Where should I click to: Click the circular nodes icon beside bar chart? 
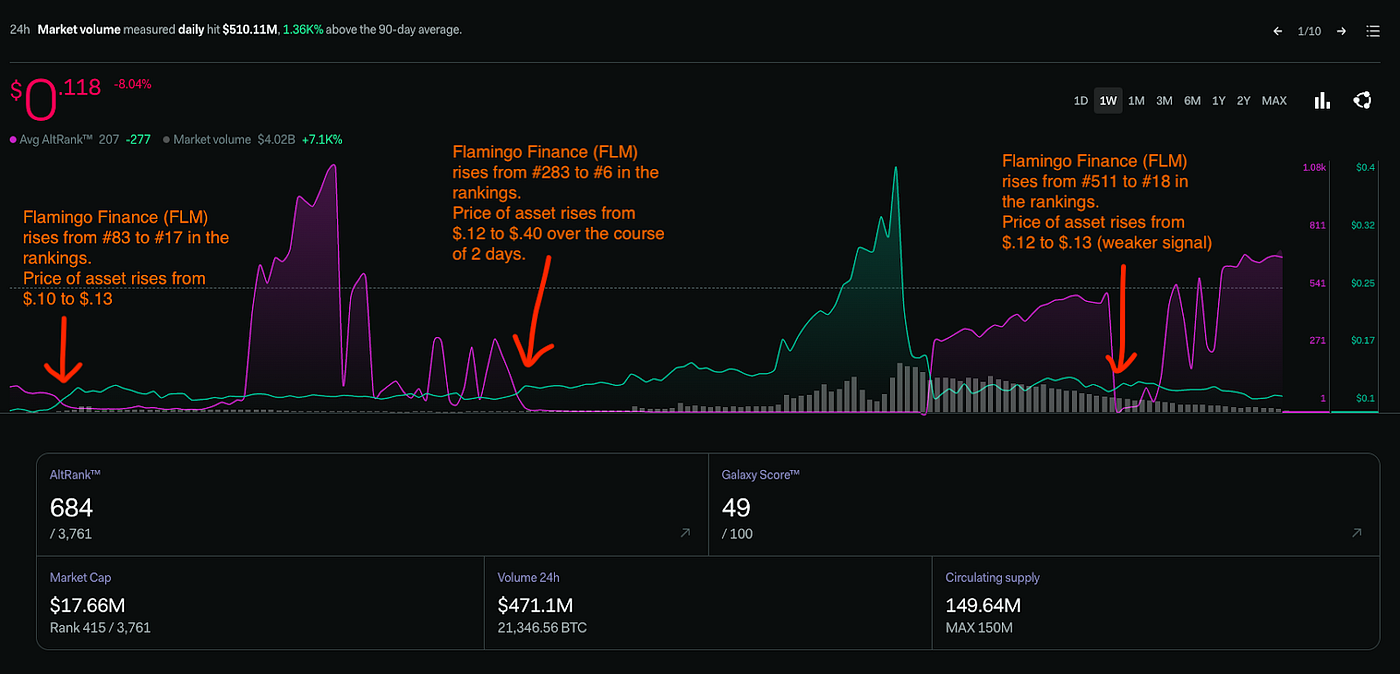[x=1361, y=100]
